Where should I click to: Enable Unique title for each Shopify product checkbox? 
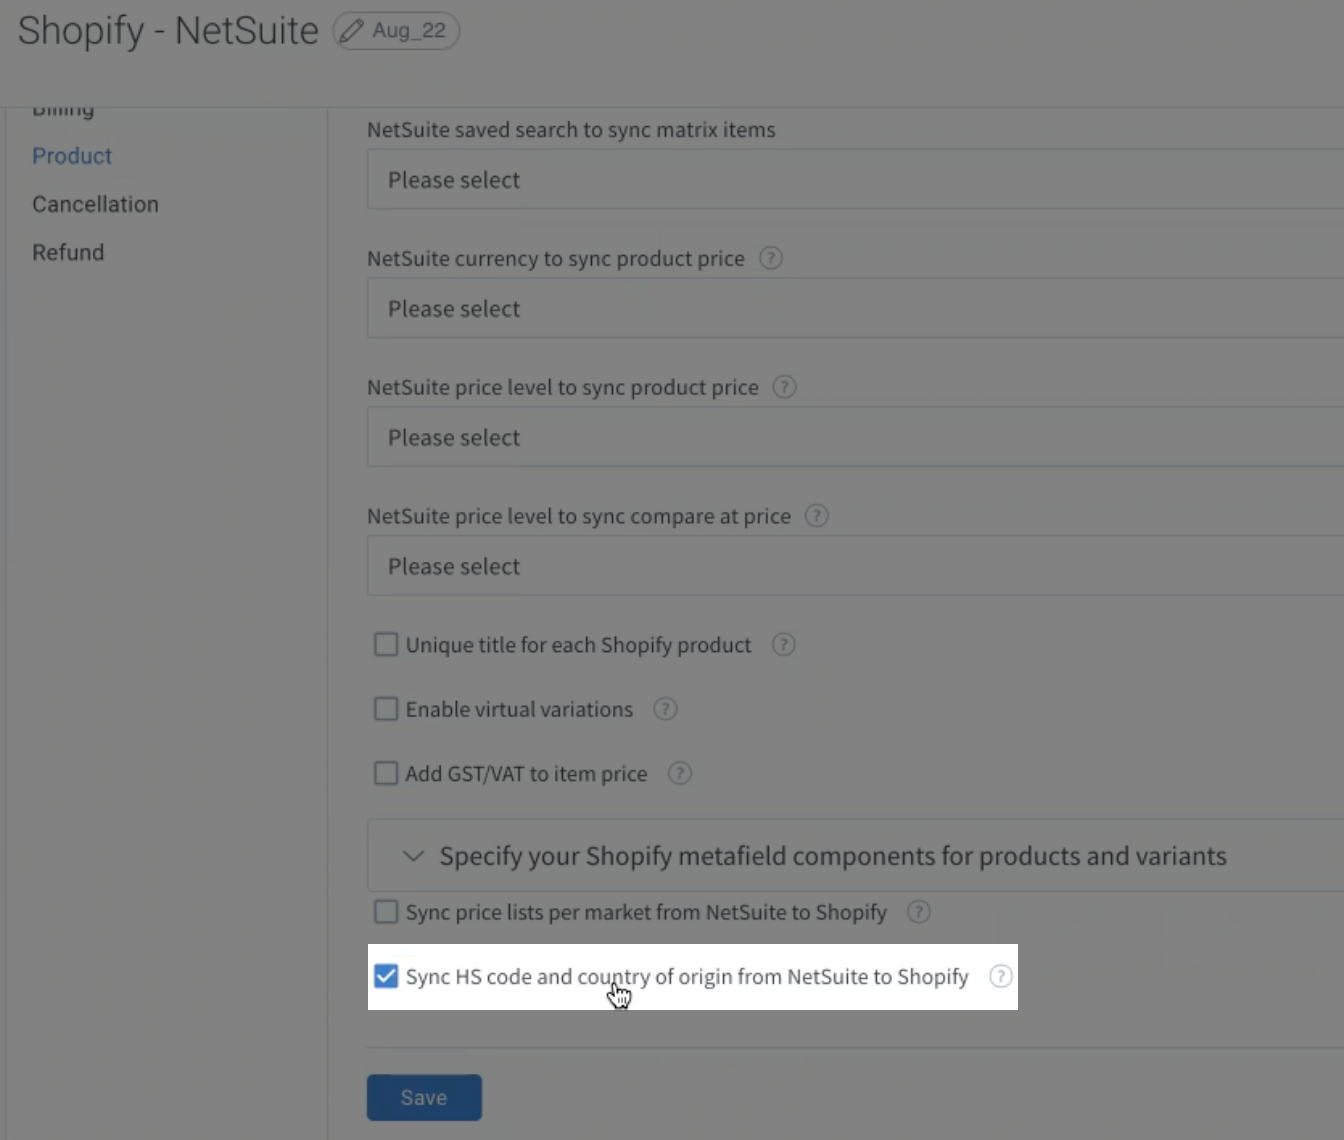point(386,645)
